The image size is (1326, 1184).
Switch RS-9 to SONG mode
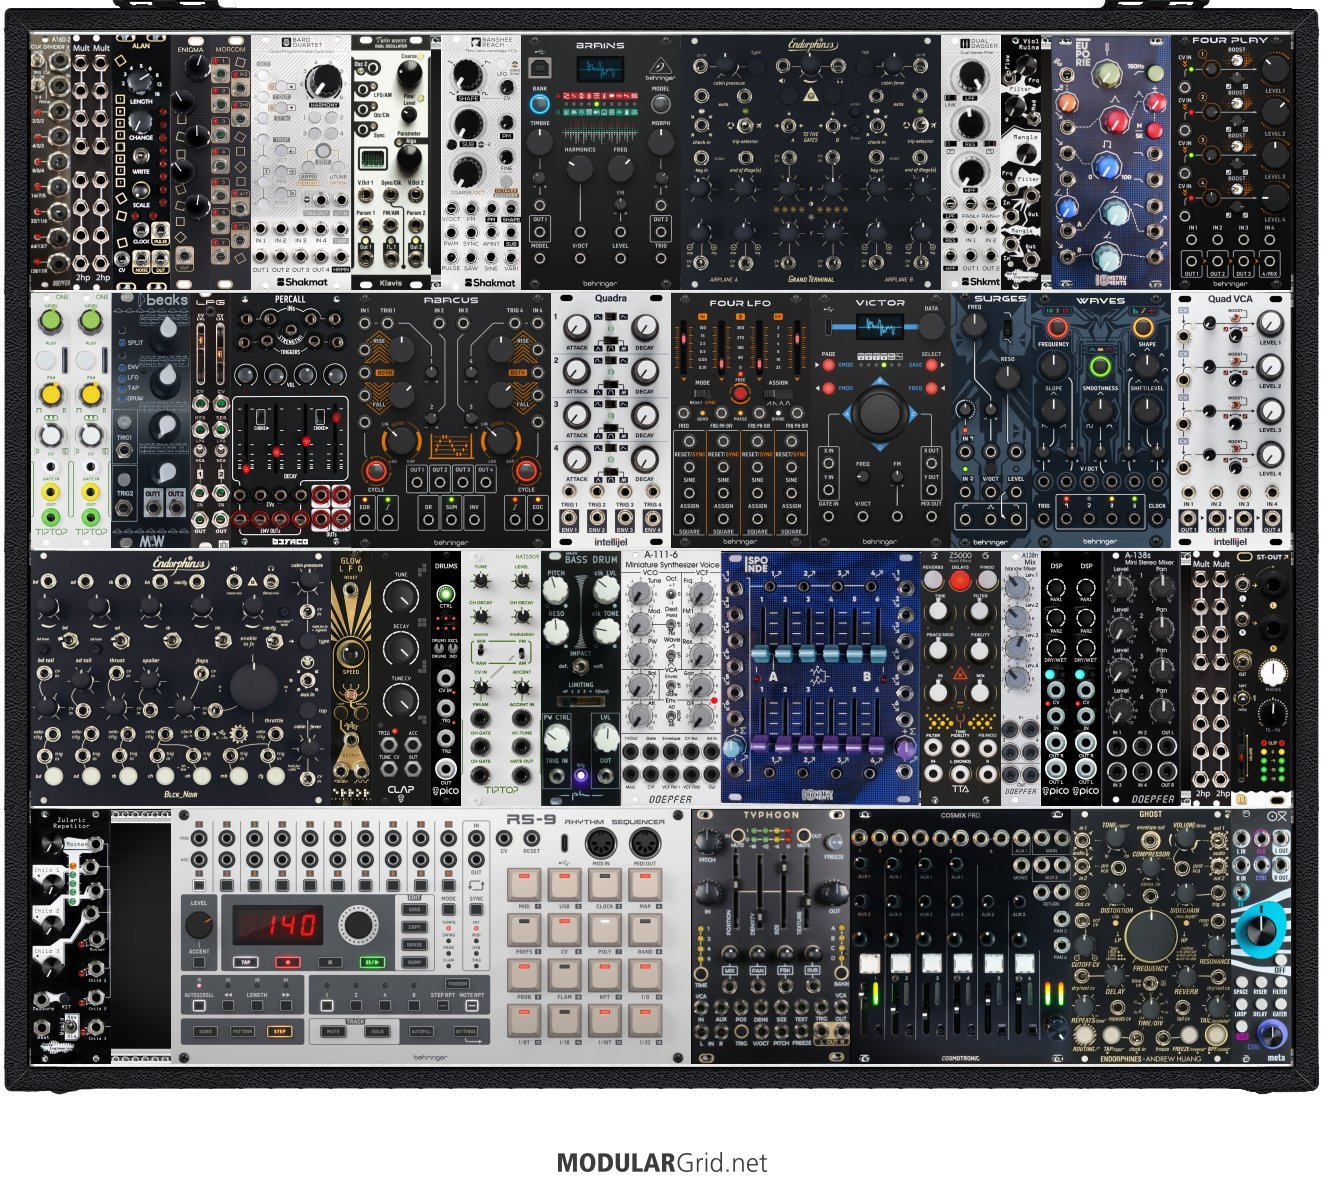pos(205,1031)
